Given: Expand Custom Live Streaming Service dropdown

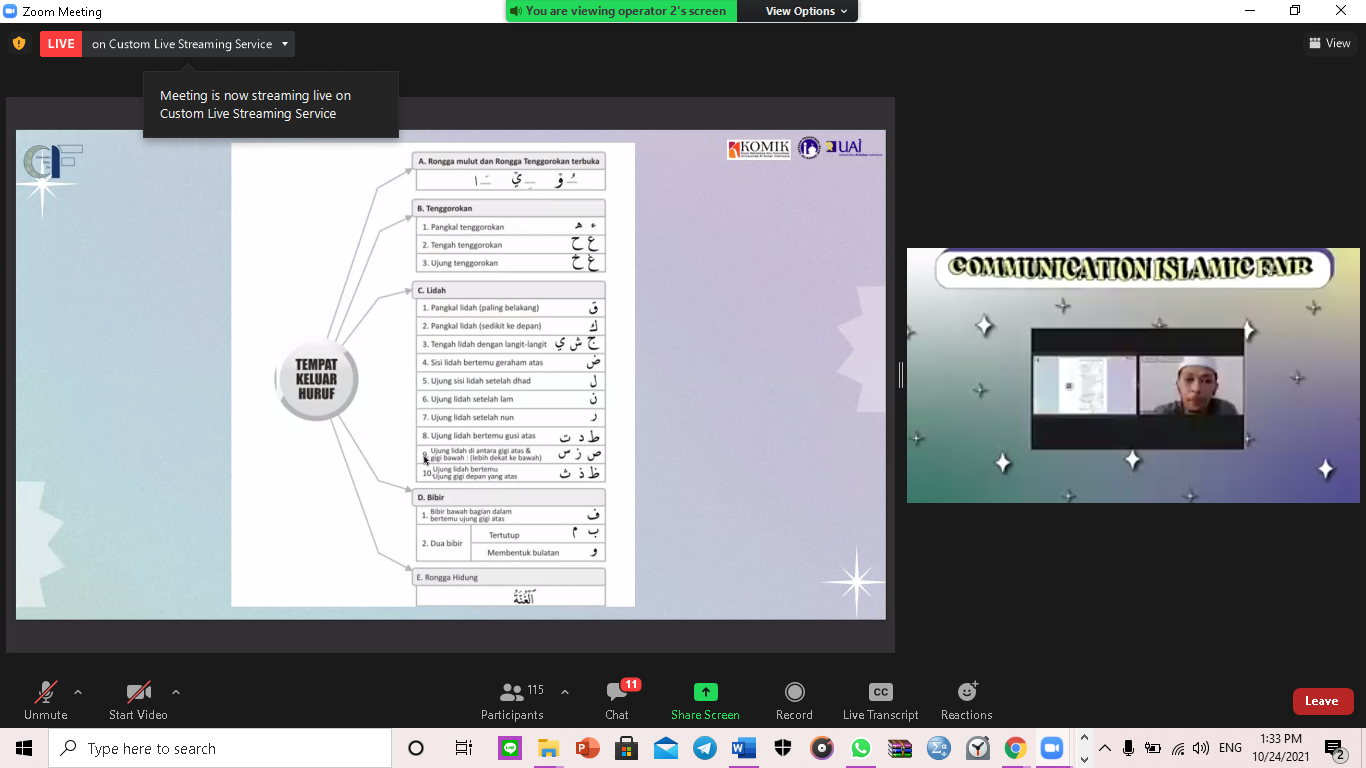Looking at the screenshot, I should click(285, 44).
